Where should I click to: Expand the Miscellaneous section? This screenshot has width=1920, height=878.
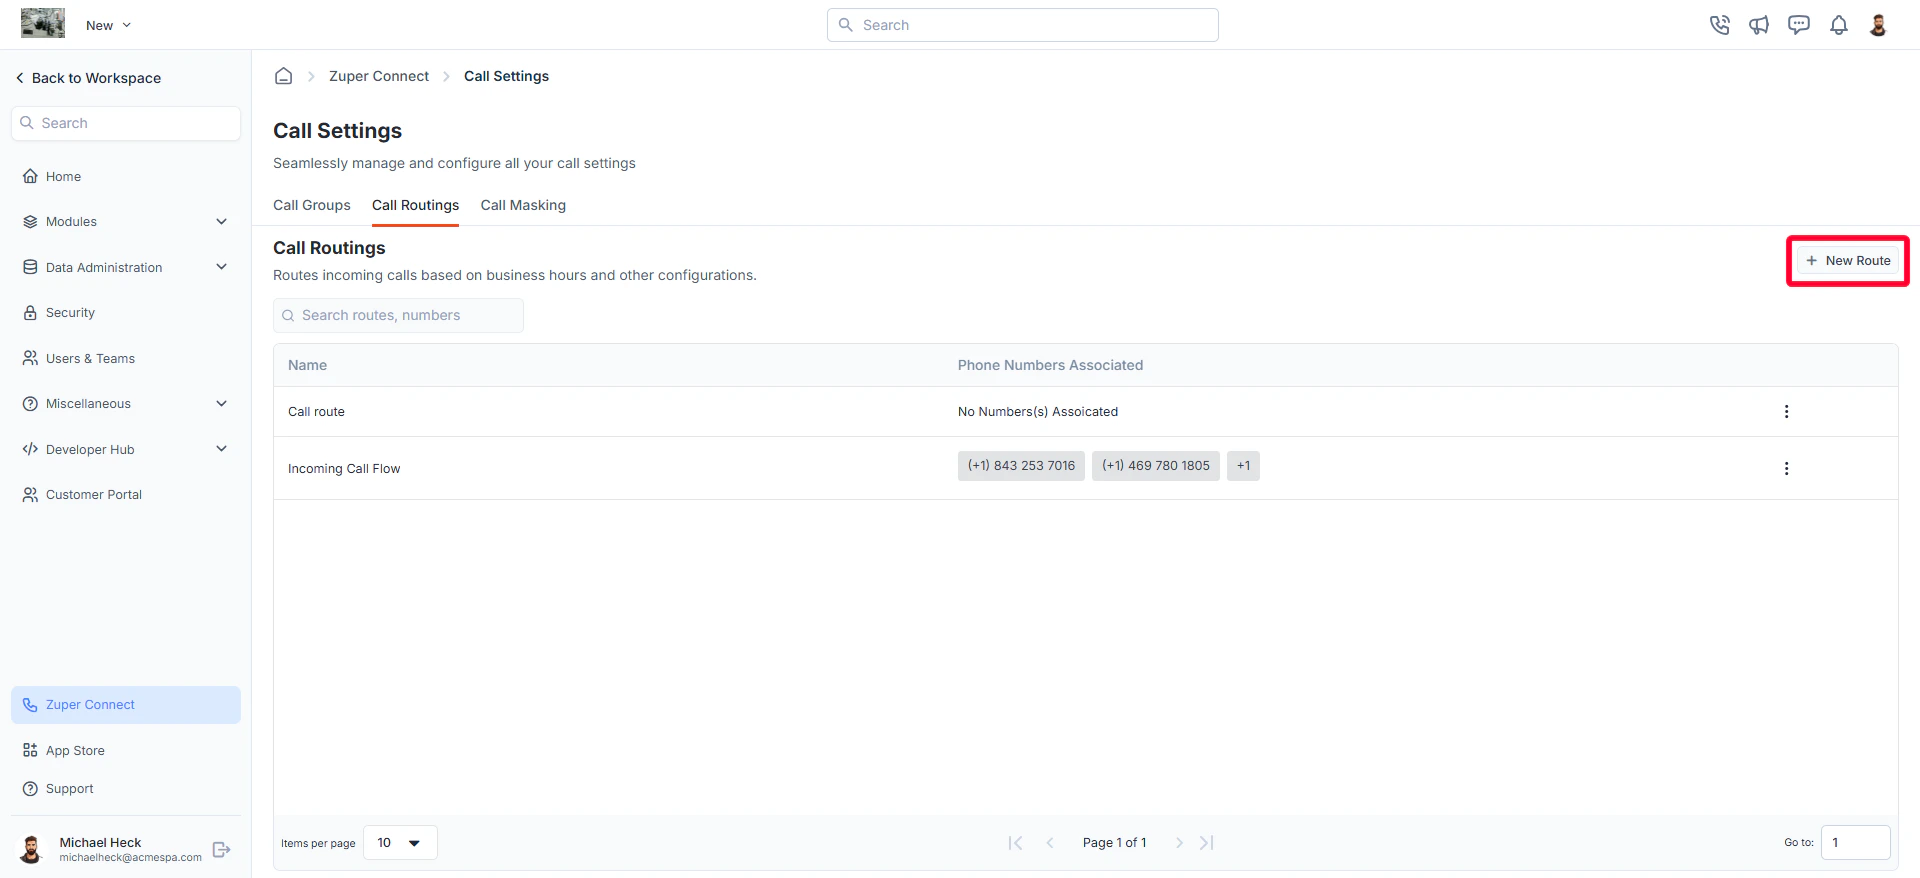pos(126,404)
